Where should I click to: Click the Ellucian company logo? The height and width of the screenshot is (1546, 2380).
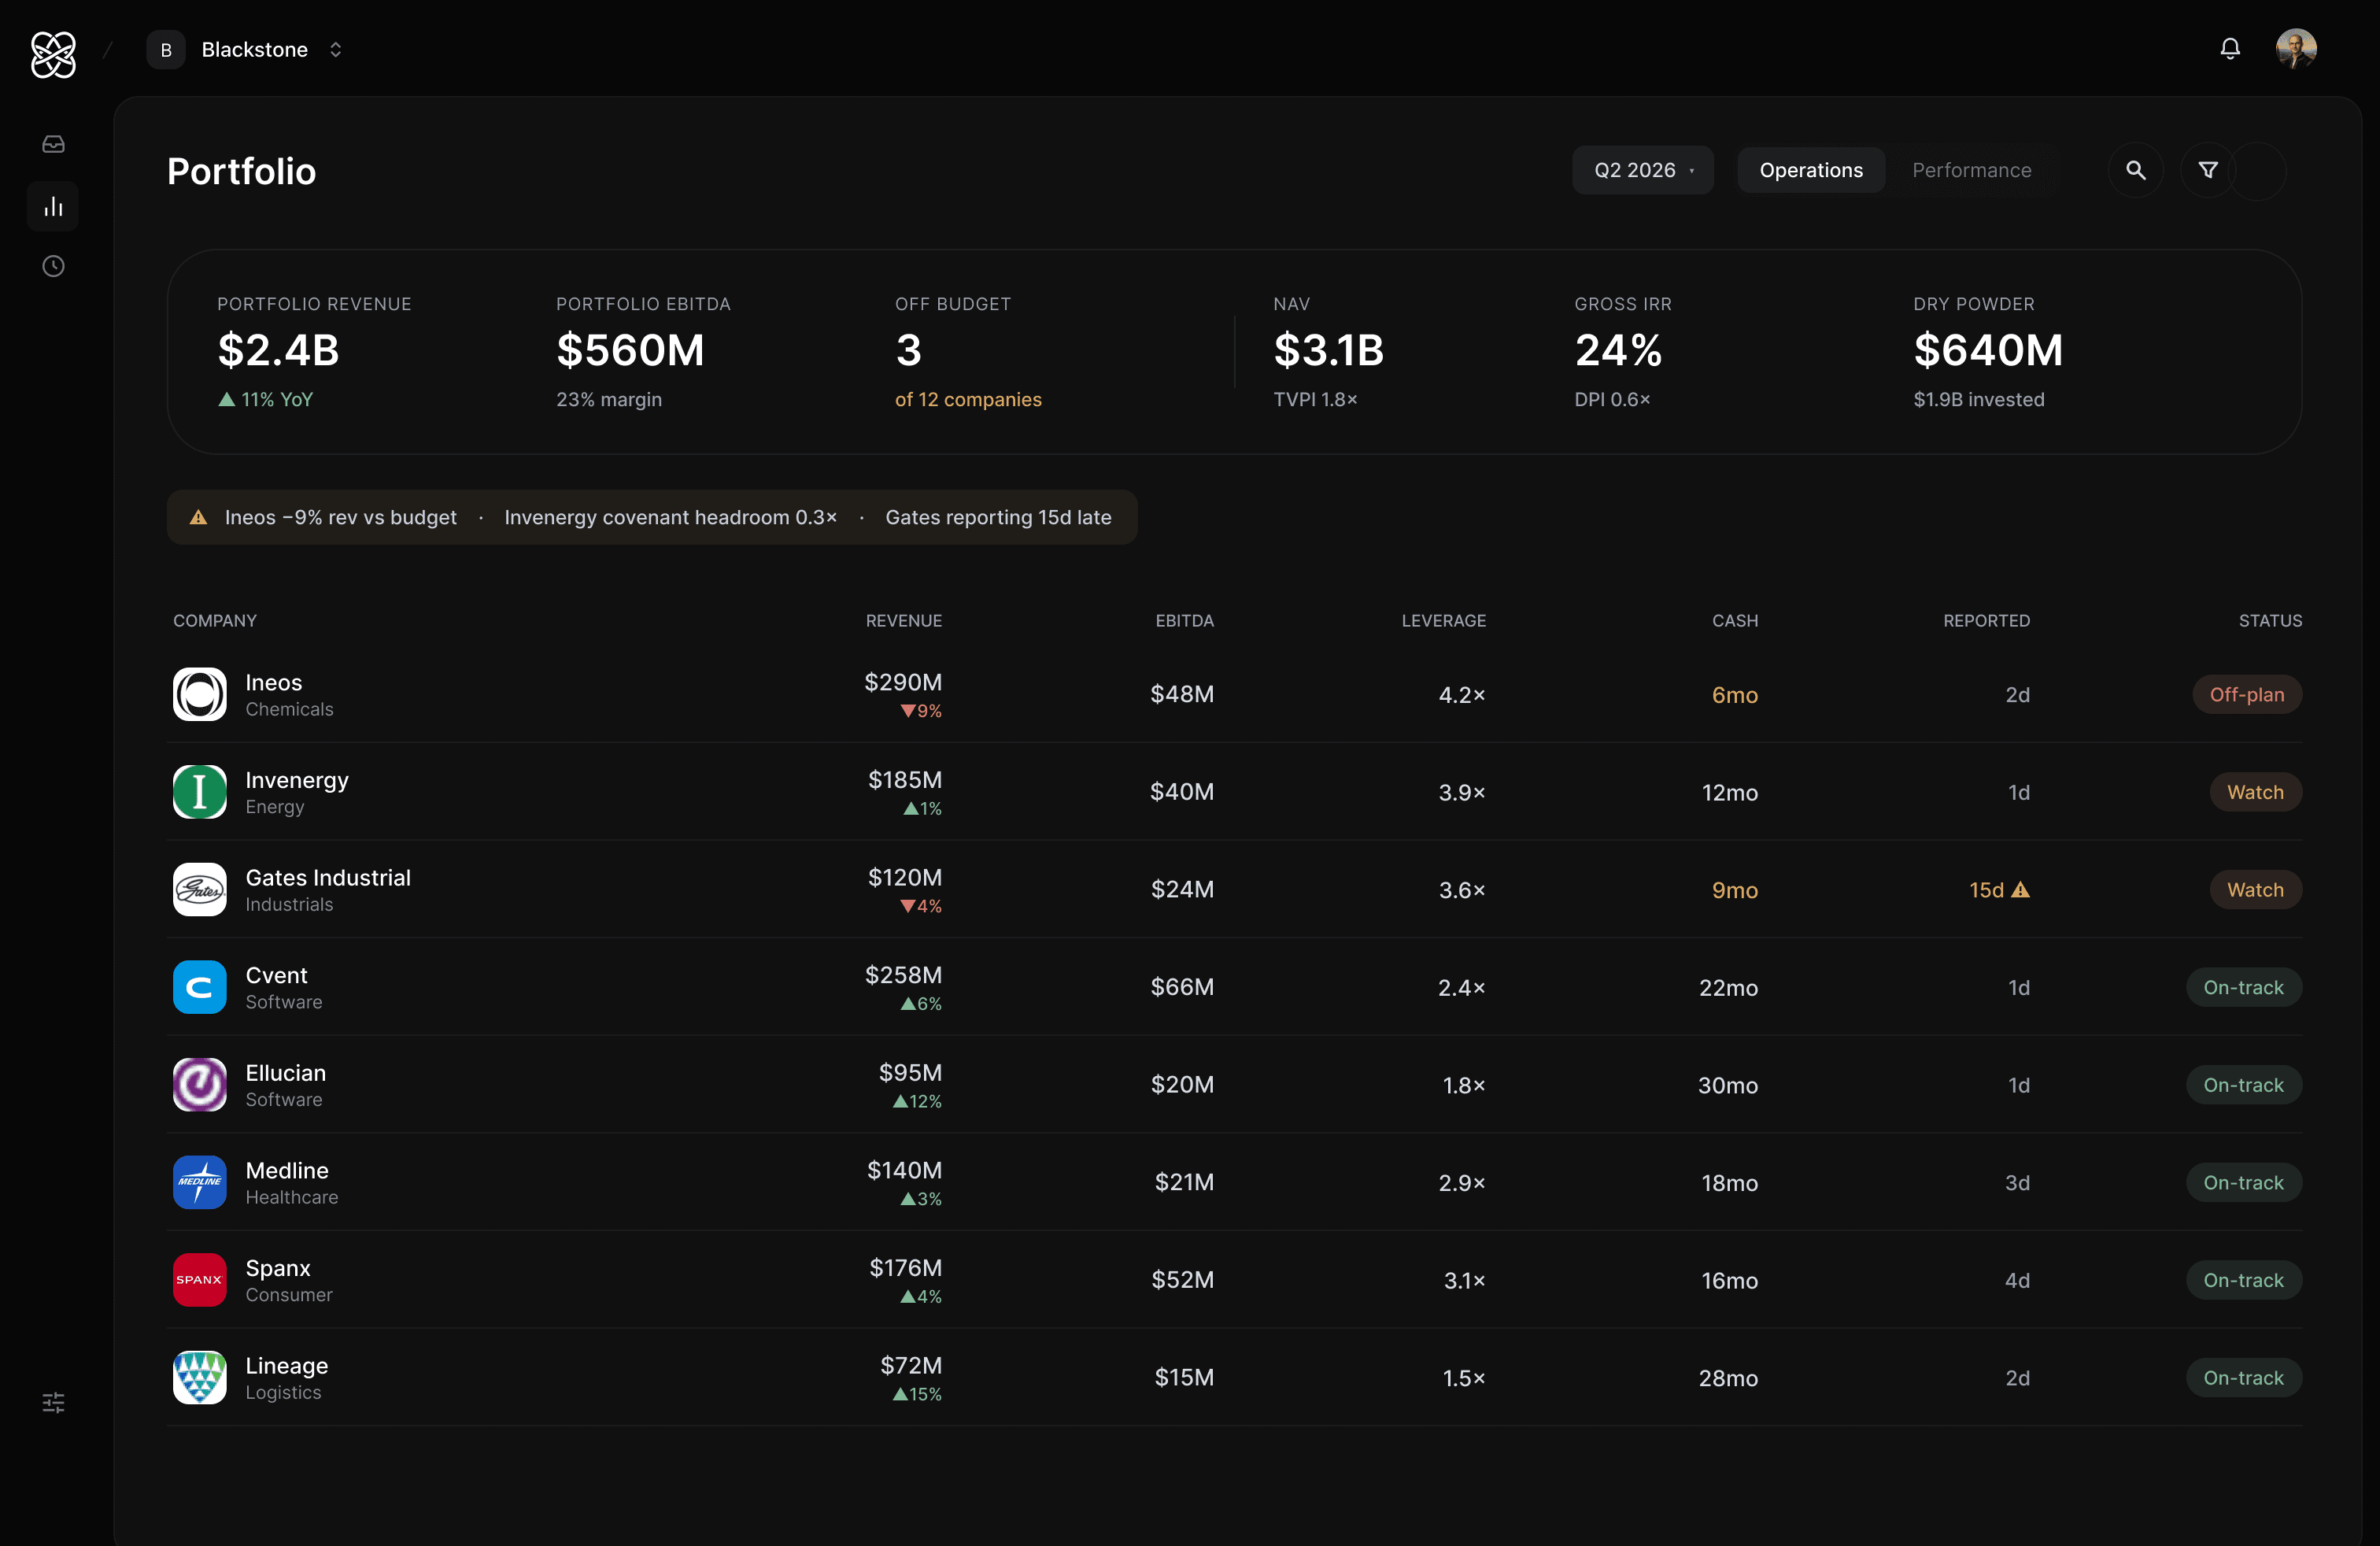(200, 1085)
